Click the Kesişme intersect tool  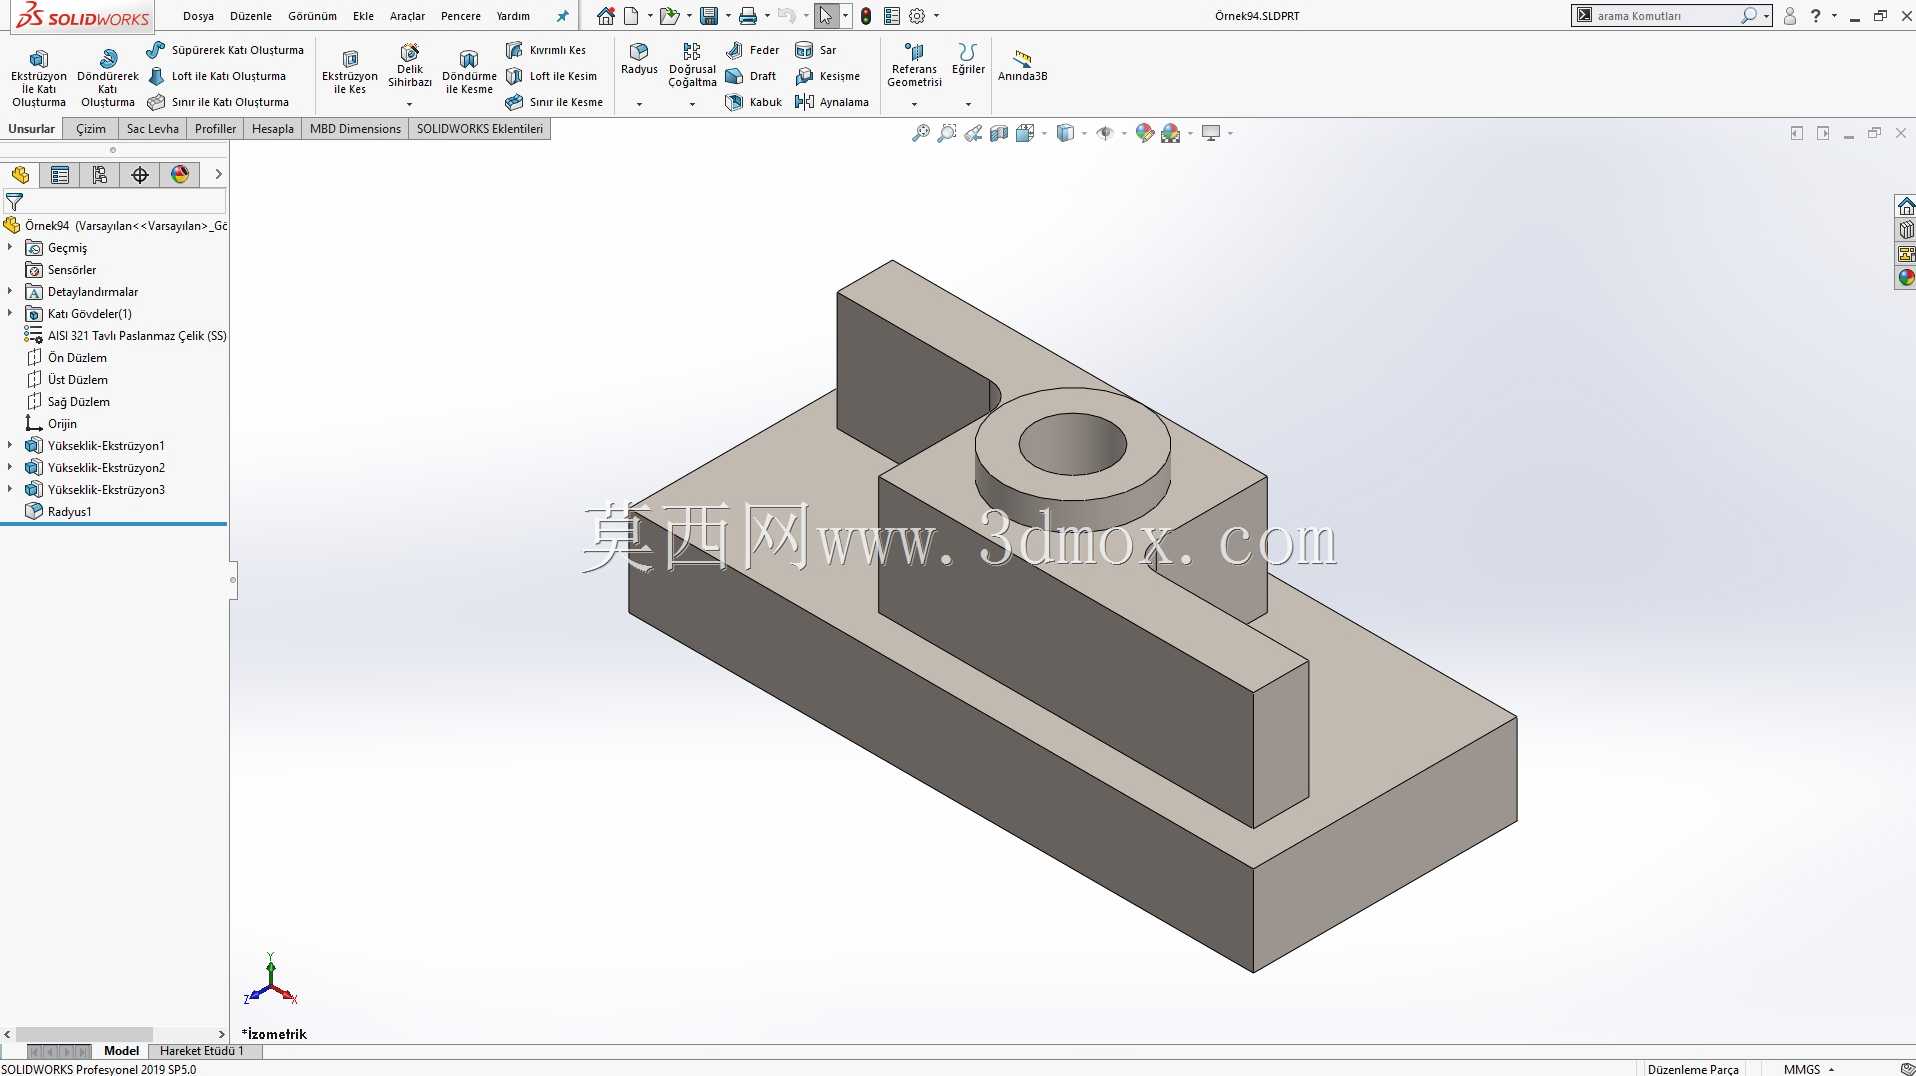[828, 76]
